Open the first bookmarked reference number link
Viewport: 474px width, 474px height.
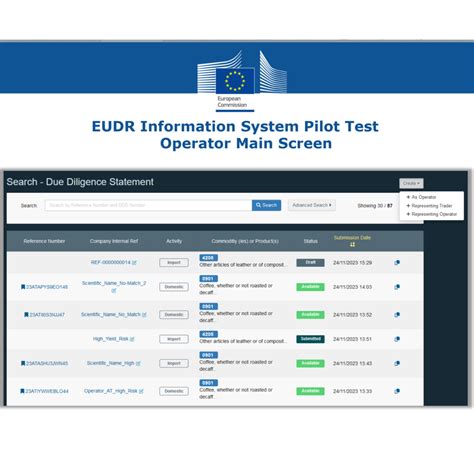click(44, 287)
